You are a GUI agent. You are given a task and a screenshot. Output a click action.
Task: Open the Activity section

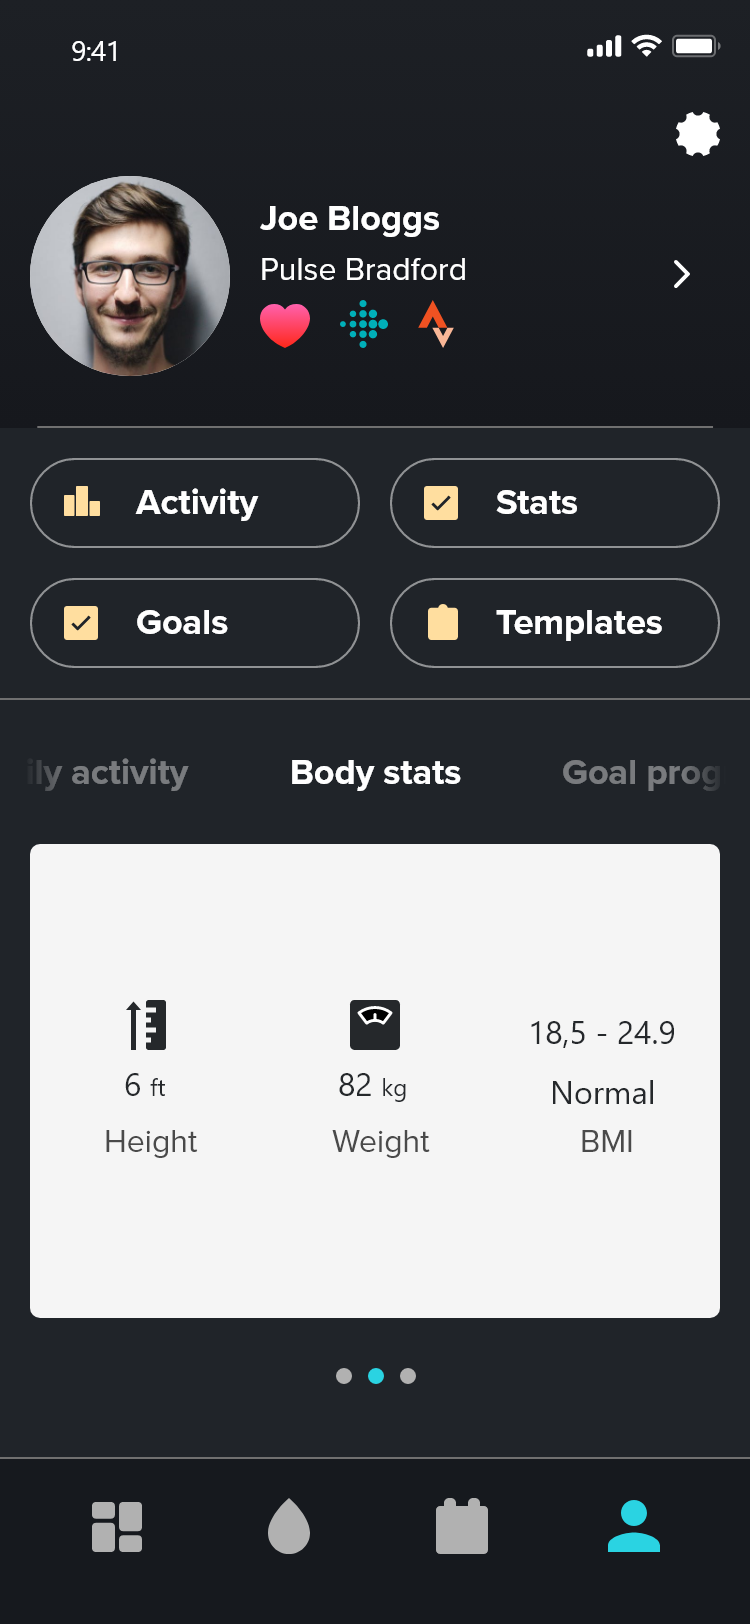tap(195, 503)
